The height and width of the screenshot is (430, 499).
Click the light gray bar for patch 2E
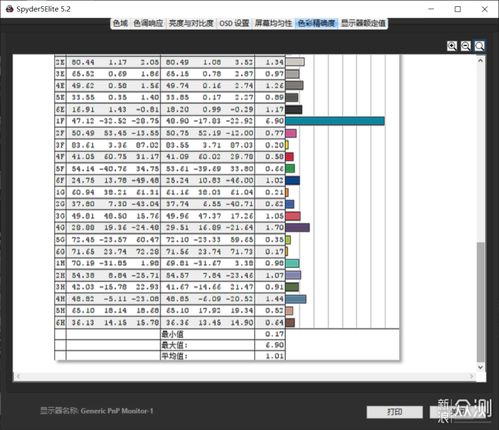point(295,62)
